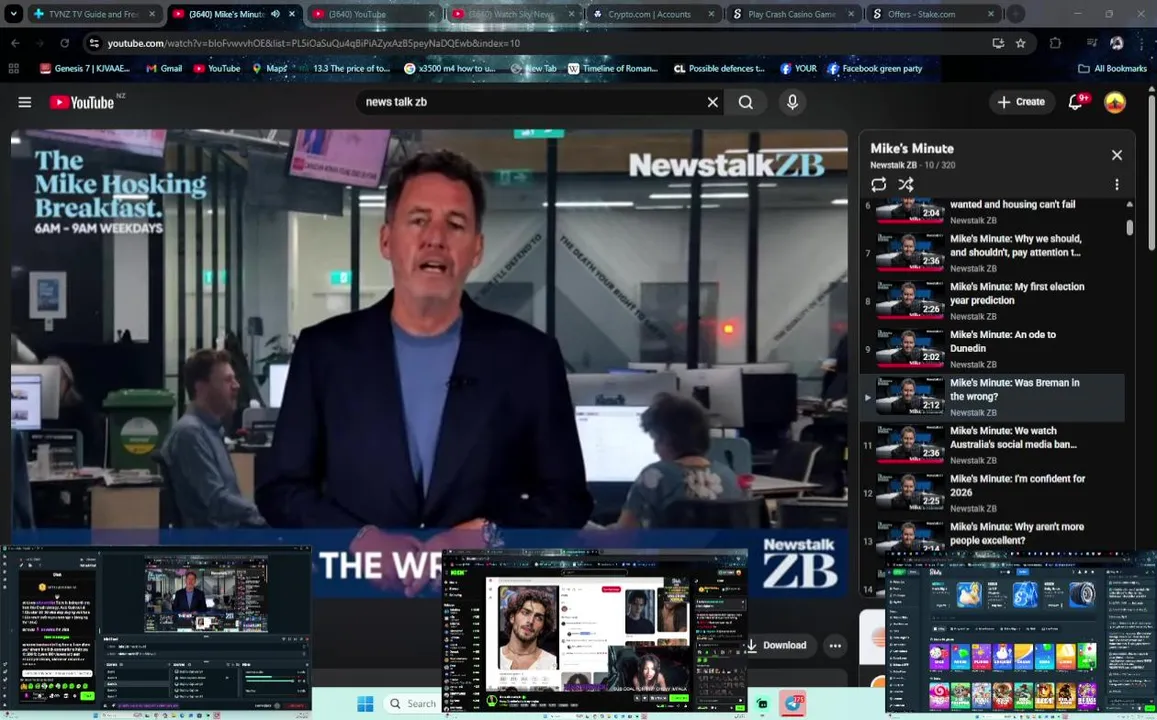Start voice search with microphone icon
The height and width of the screenshot is (720, 1157).
pos(792,102)
